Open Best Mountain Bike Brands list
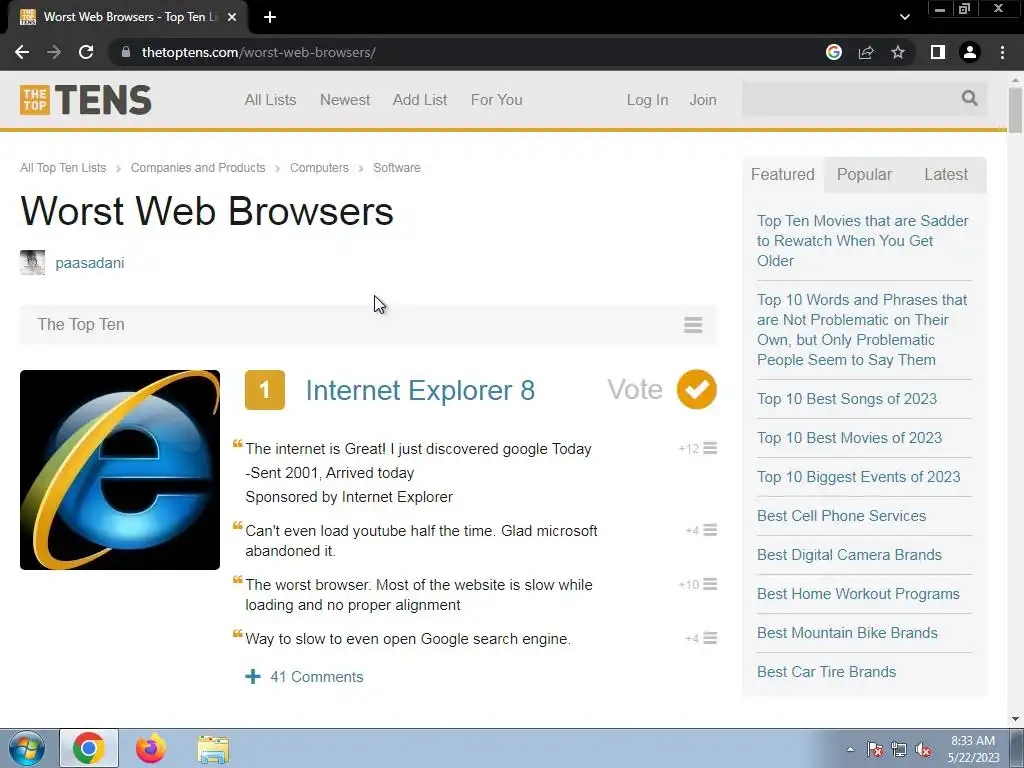This screenshot has width=1024, height=768. [x=847, y=633]
